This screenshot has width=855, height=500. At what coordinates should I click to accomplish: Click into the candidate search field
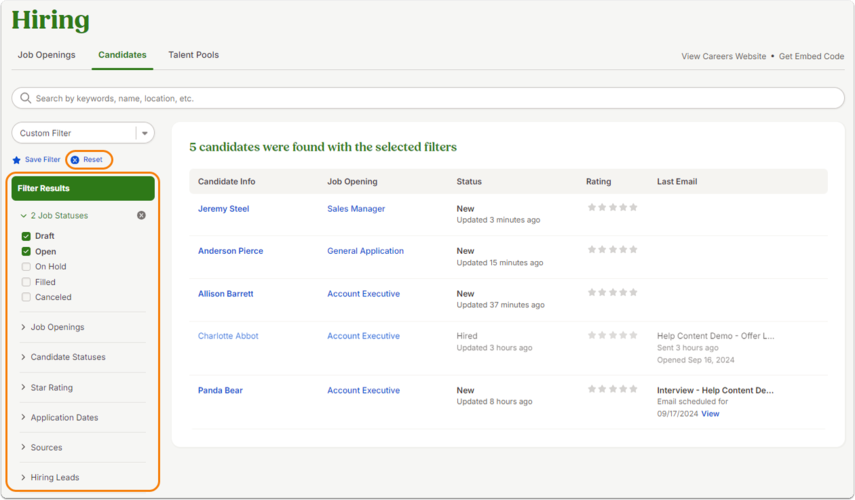pos(428,98)
